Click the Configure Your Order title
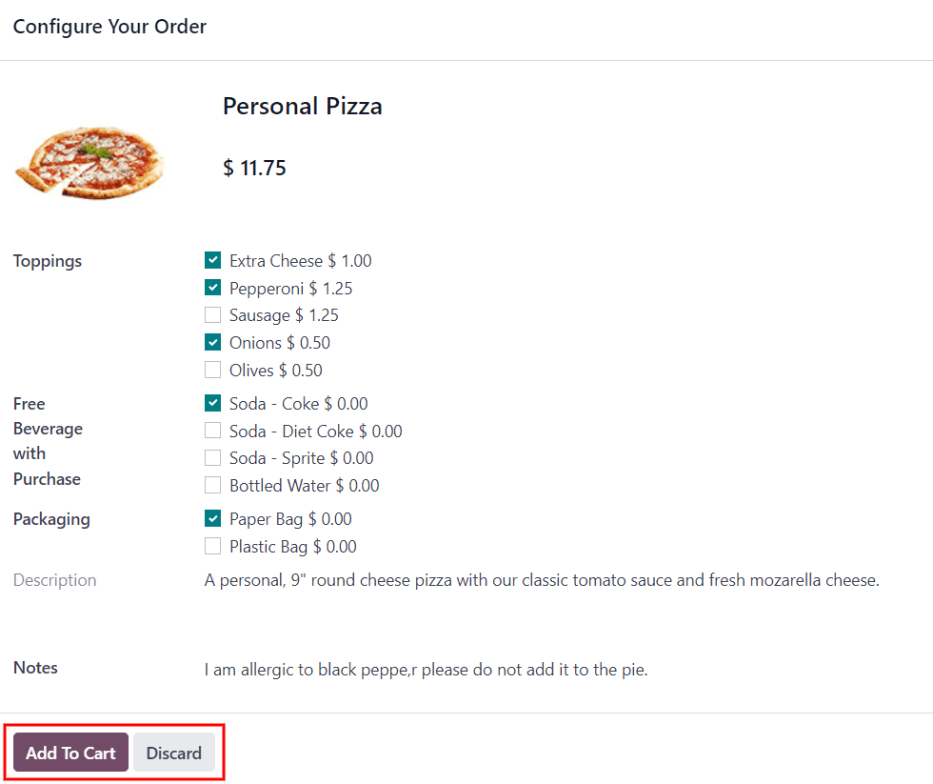933x784 pixels. (x=109, y=26)
